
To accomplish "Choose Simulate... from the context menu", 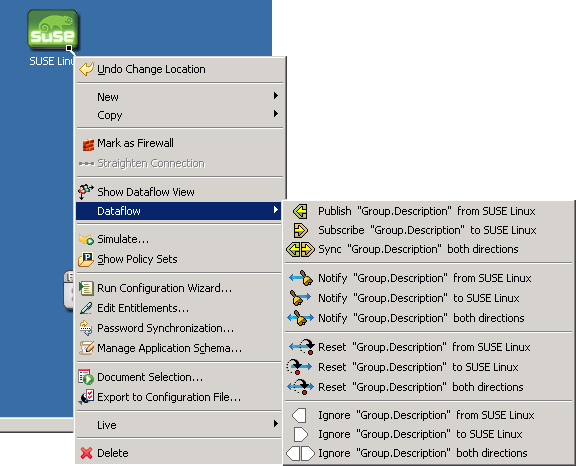I will [179, 239].
